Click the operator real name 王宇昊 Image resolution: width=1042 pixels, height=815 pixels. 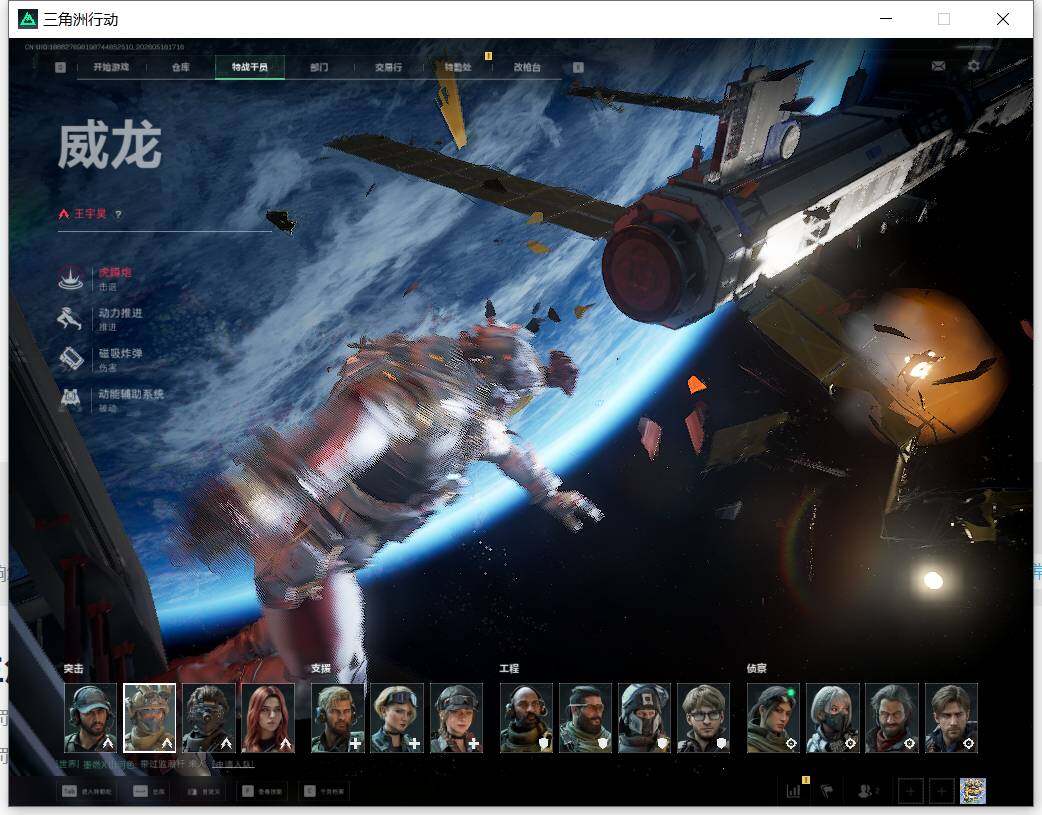click(90, 214)
